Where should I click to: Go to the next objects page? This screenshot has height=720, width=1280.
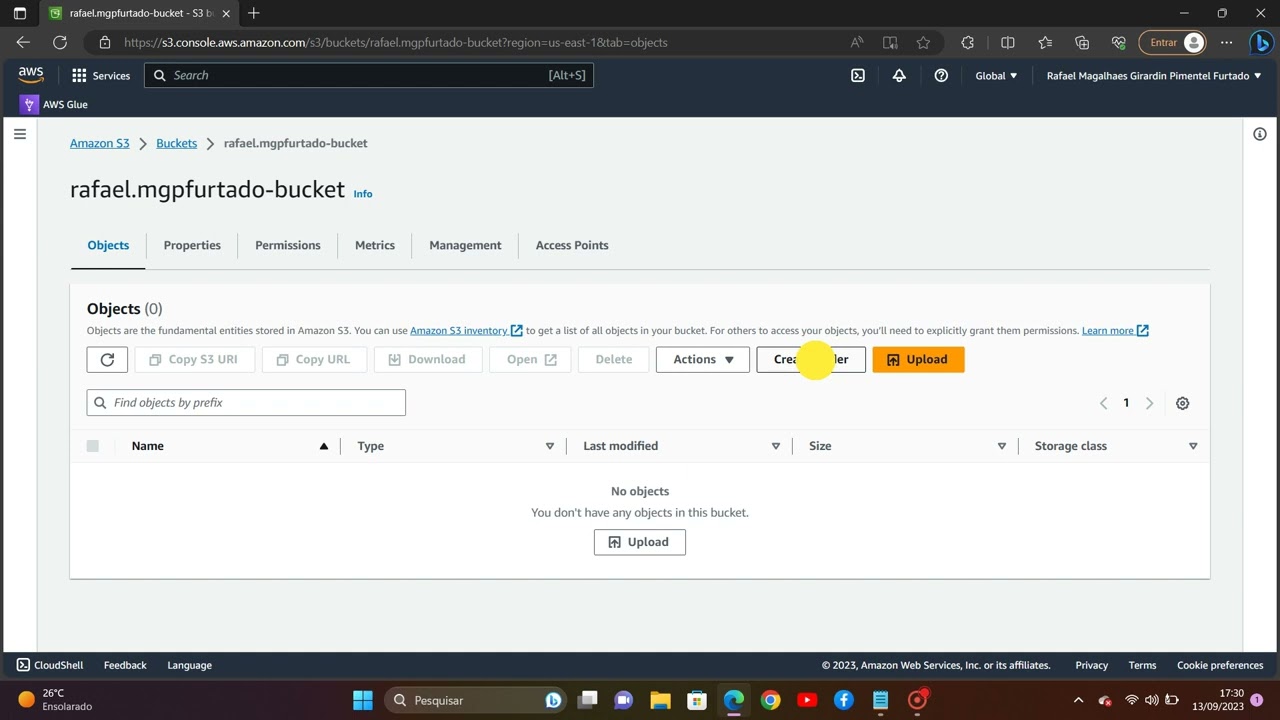pyautogui.click(x=1149, y=403)
